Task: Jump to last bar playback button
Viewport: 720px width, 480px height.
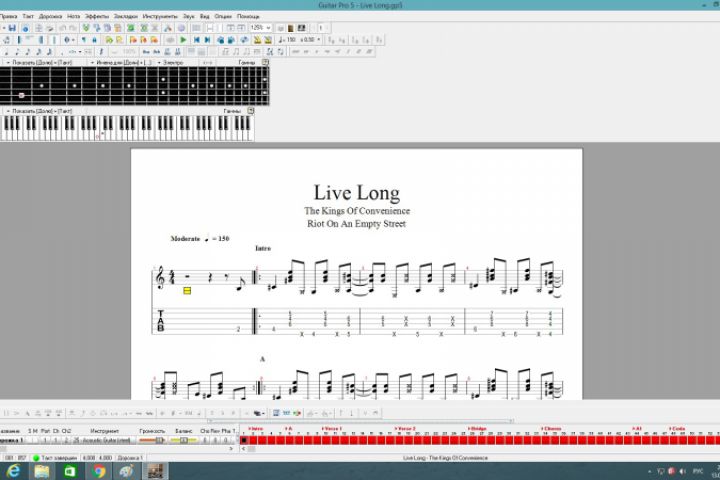Action: (x=207, y=40)
